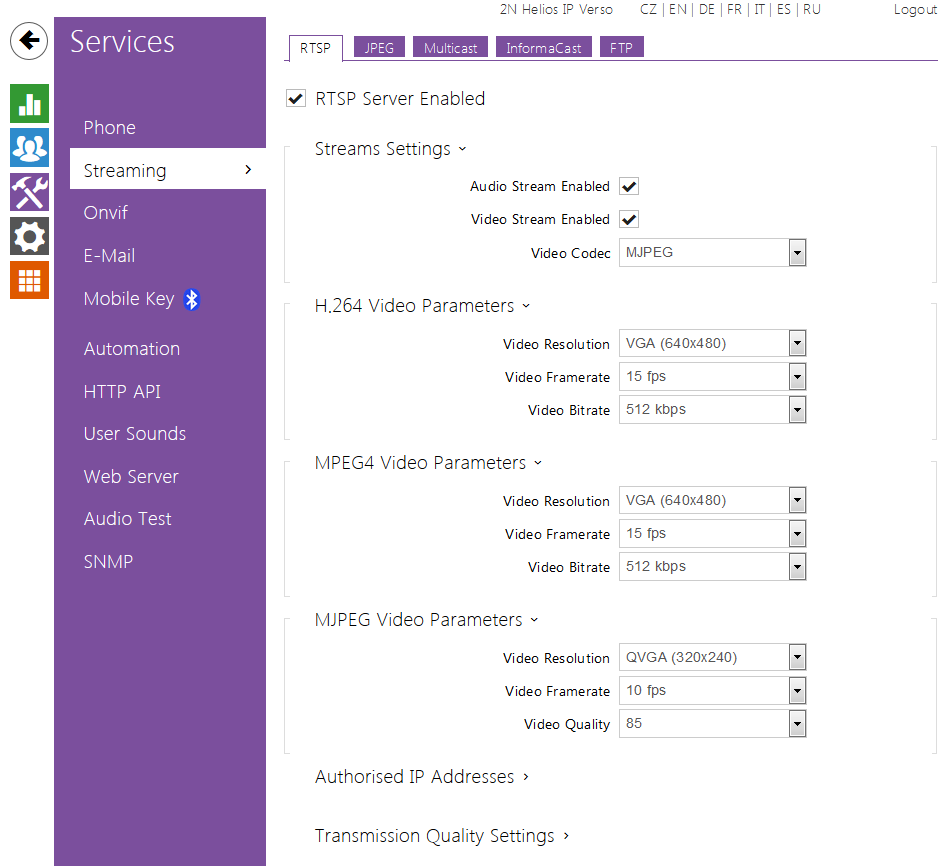
Task: Open the orange grid icon
Action: tap(30, 280)
